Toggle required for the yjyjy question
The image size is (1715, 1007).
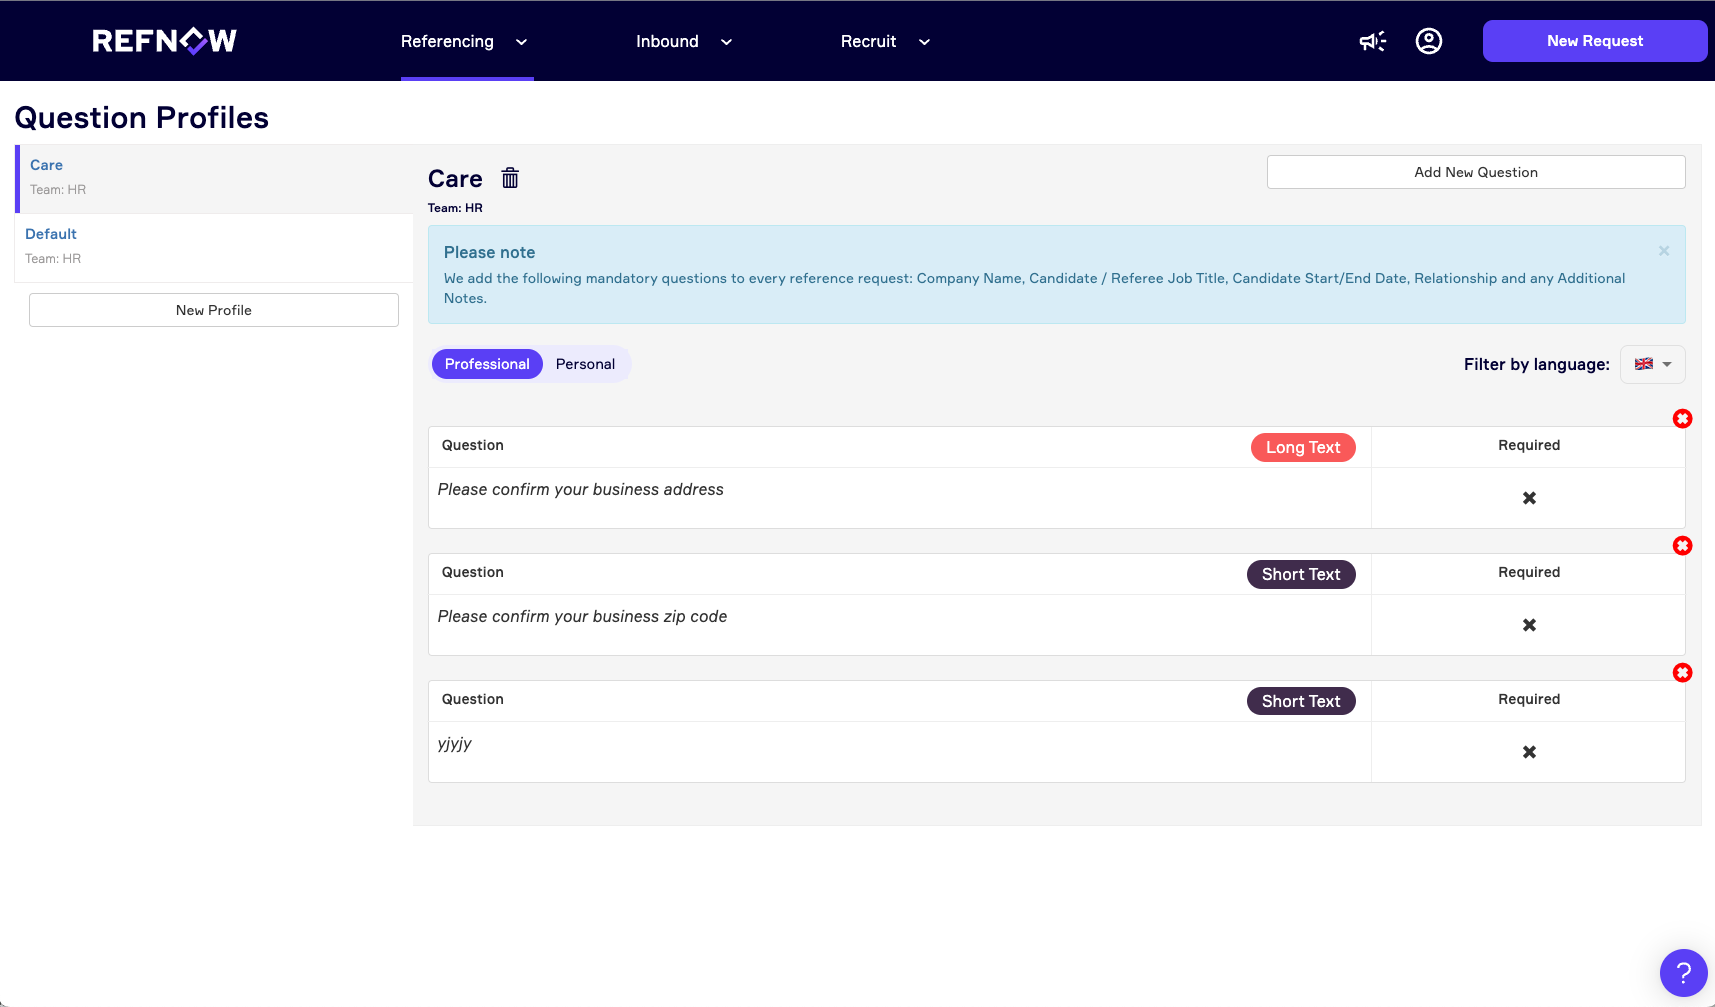(1528, 752)
